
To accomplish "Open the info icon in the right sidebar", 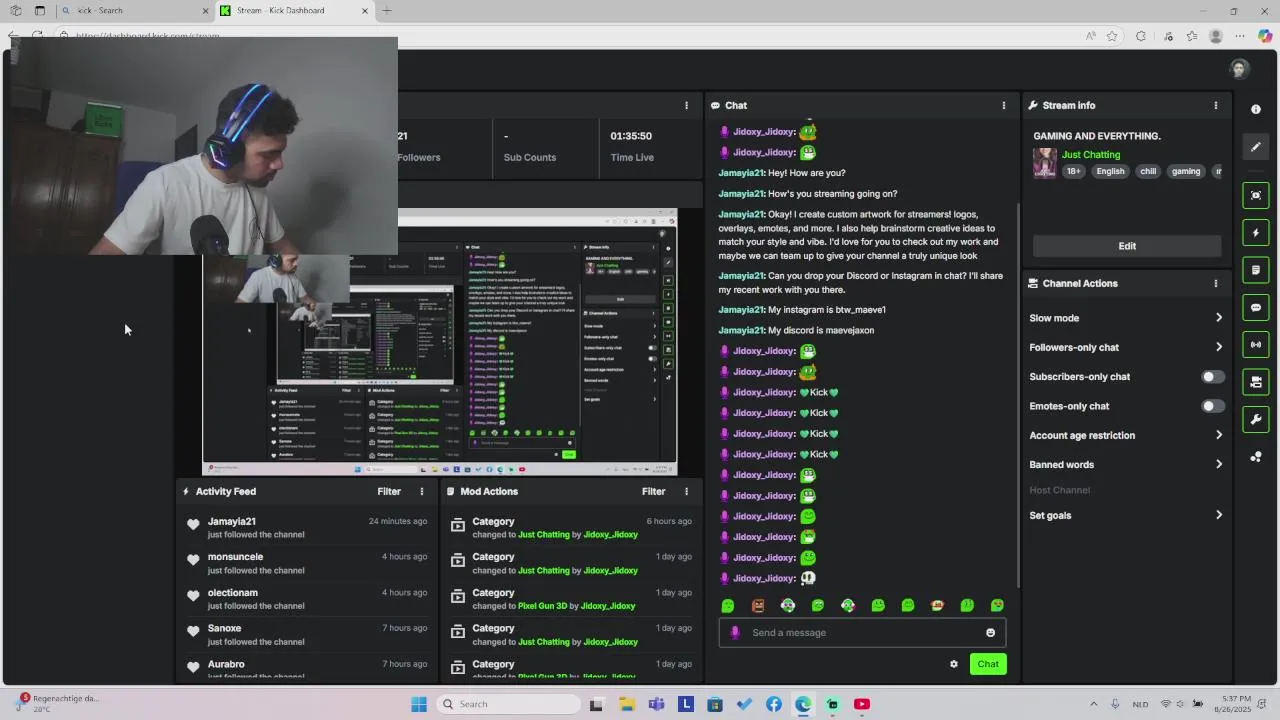I will click(x=1256, y=109).
